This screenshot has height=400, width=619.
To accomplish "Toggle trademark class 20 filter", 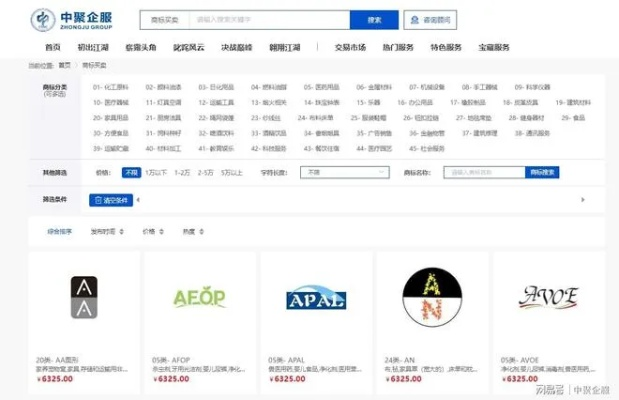I will click(111, 118).
